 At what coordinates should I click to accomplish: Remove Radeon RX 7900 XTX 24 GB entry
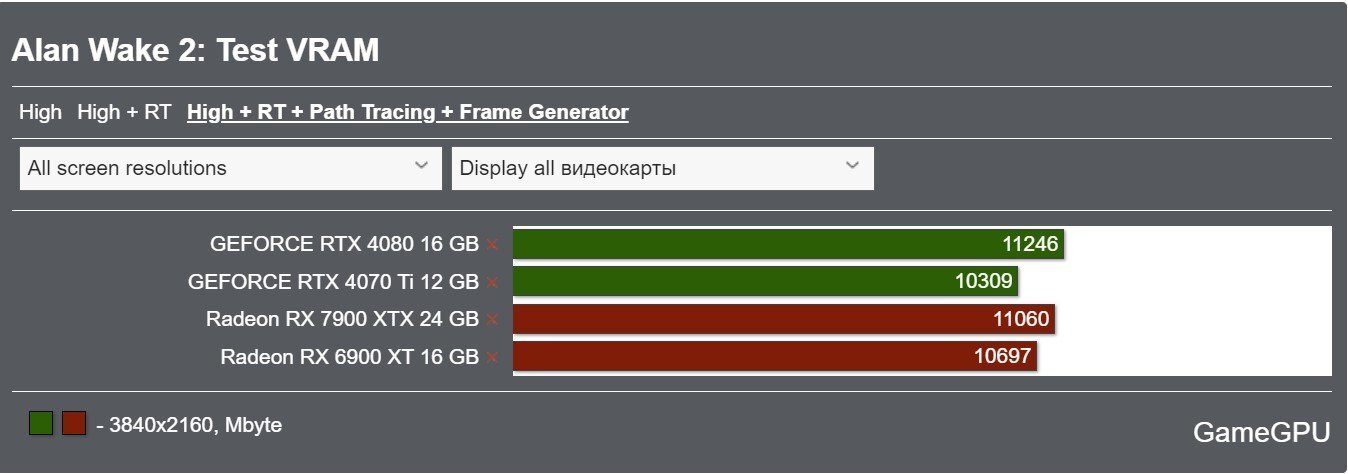(x=492, y=320)
